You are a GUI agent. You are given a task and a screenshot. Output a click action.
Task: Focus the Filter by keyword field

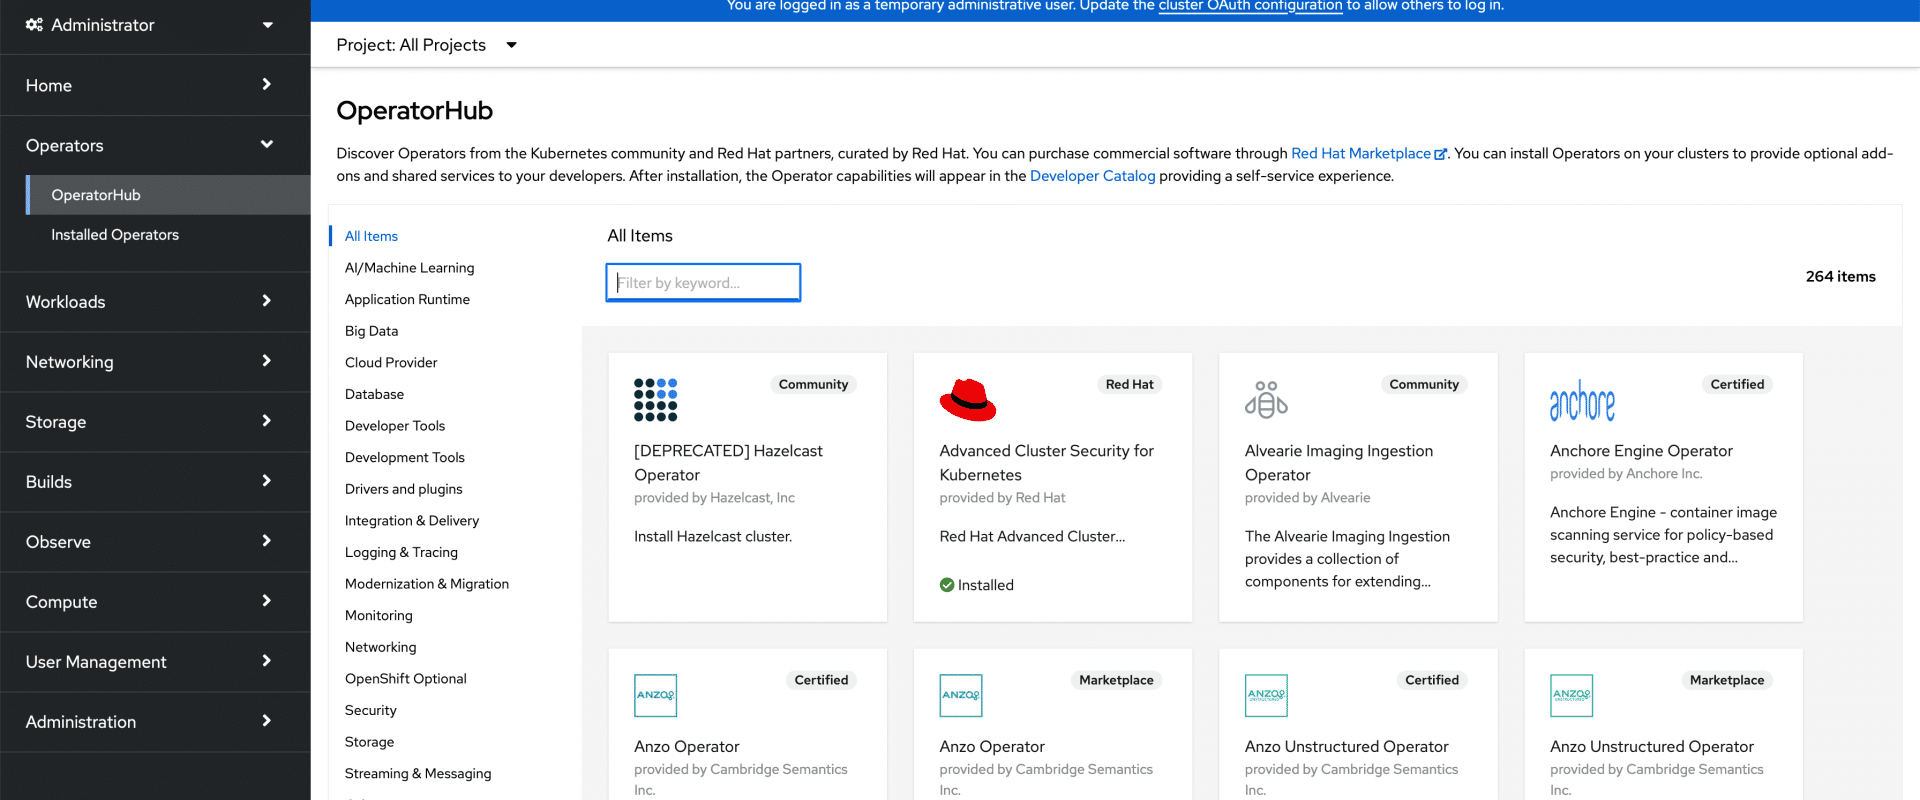tap(703, 283)
